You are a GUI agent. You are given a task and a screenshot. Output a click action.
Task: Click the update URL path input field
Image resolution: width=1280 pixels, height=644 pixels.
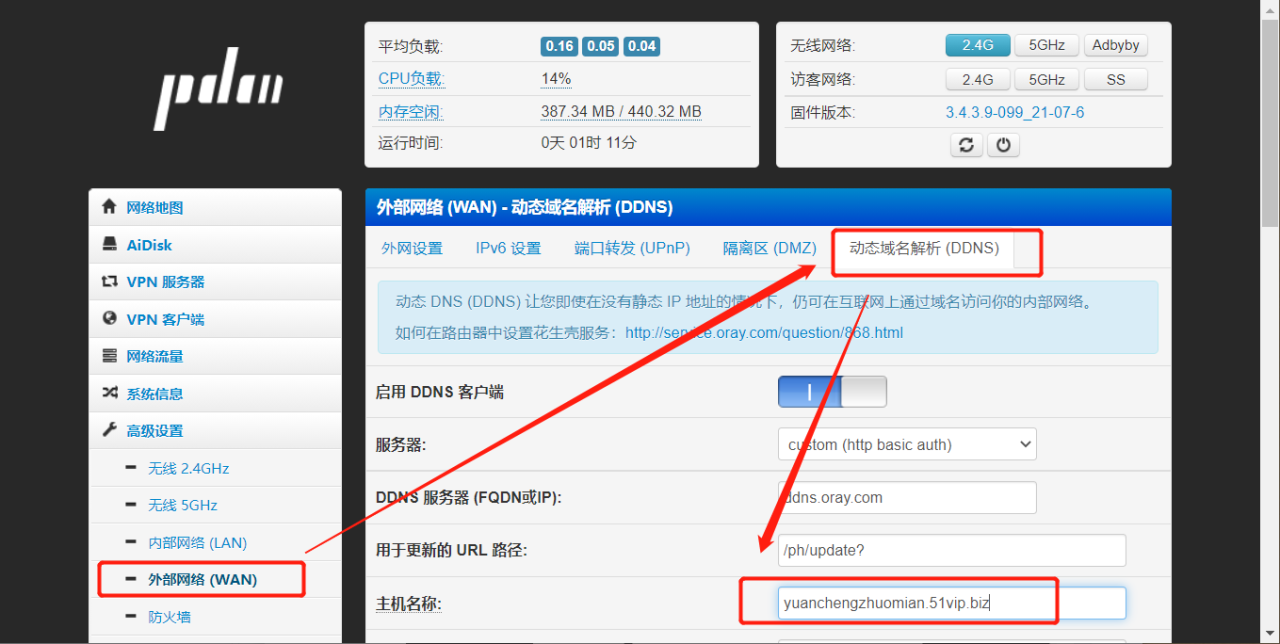pyautogui.click(x=952, y=550)
